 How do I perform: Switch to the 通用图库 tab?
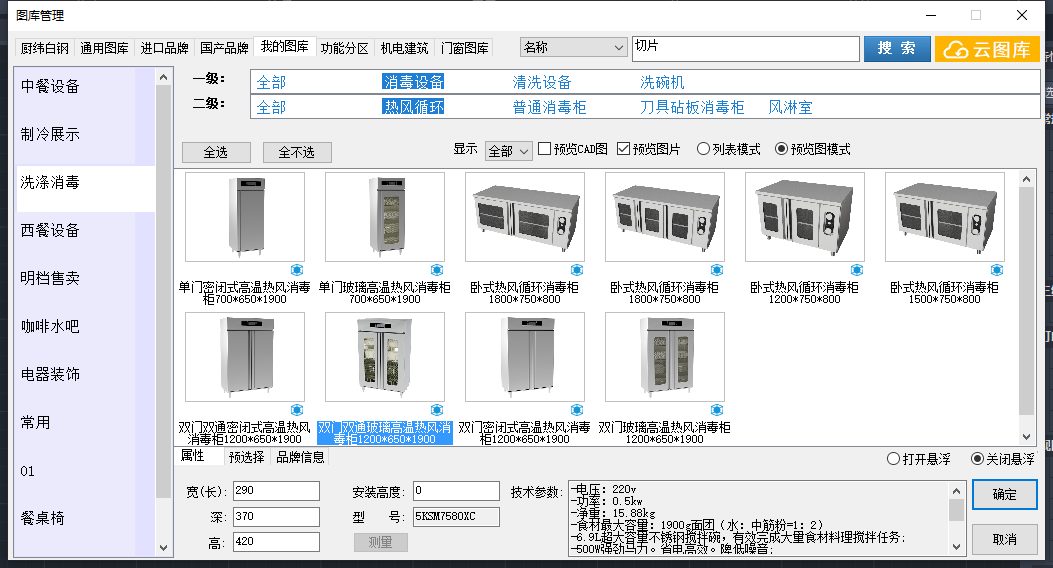[x=104, y=48]
